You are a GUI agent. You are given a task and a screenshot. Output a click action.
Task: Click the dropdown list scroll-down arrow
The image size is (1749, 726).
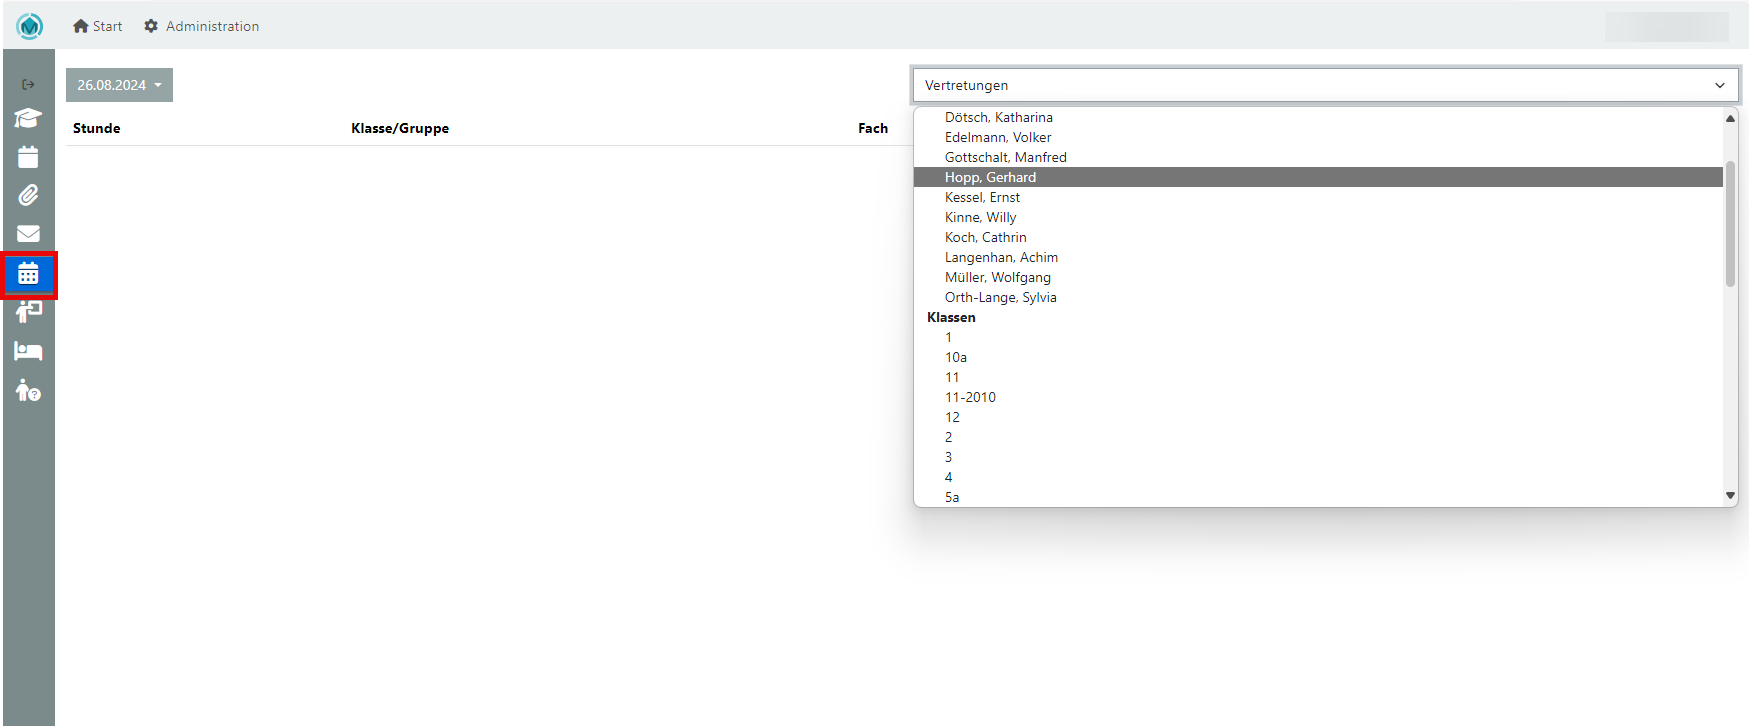click(1730, 496)
